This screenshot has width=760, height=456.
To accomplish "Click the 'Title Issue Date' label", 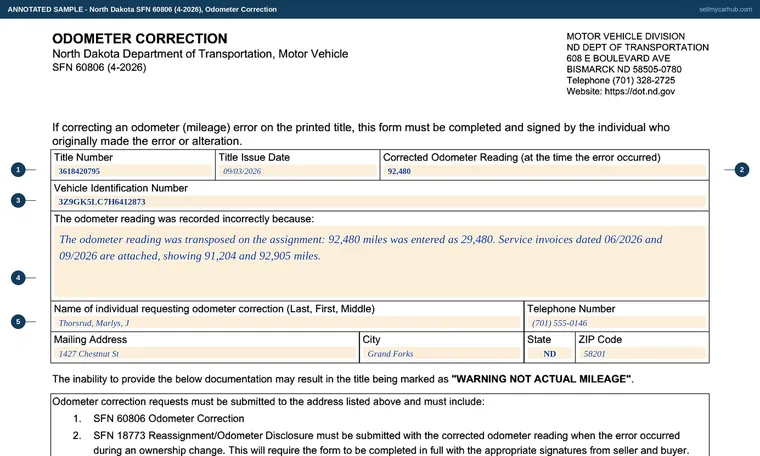I will pos(254,157).
